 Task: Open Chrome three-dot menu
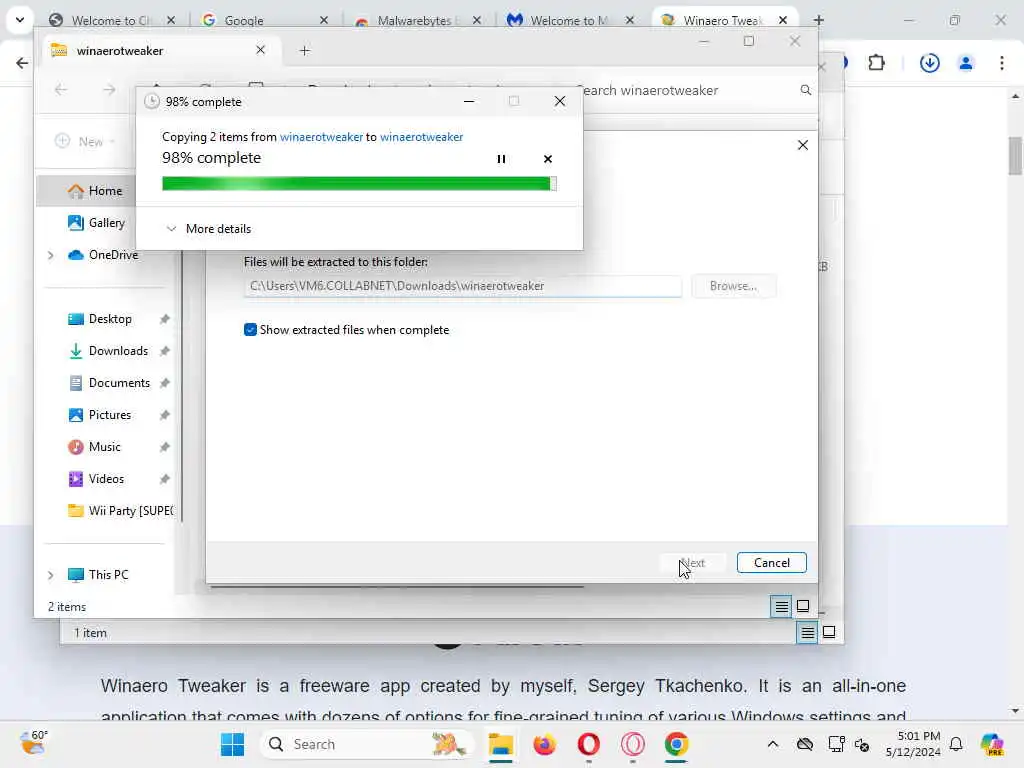(1002, 63)
